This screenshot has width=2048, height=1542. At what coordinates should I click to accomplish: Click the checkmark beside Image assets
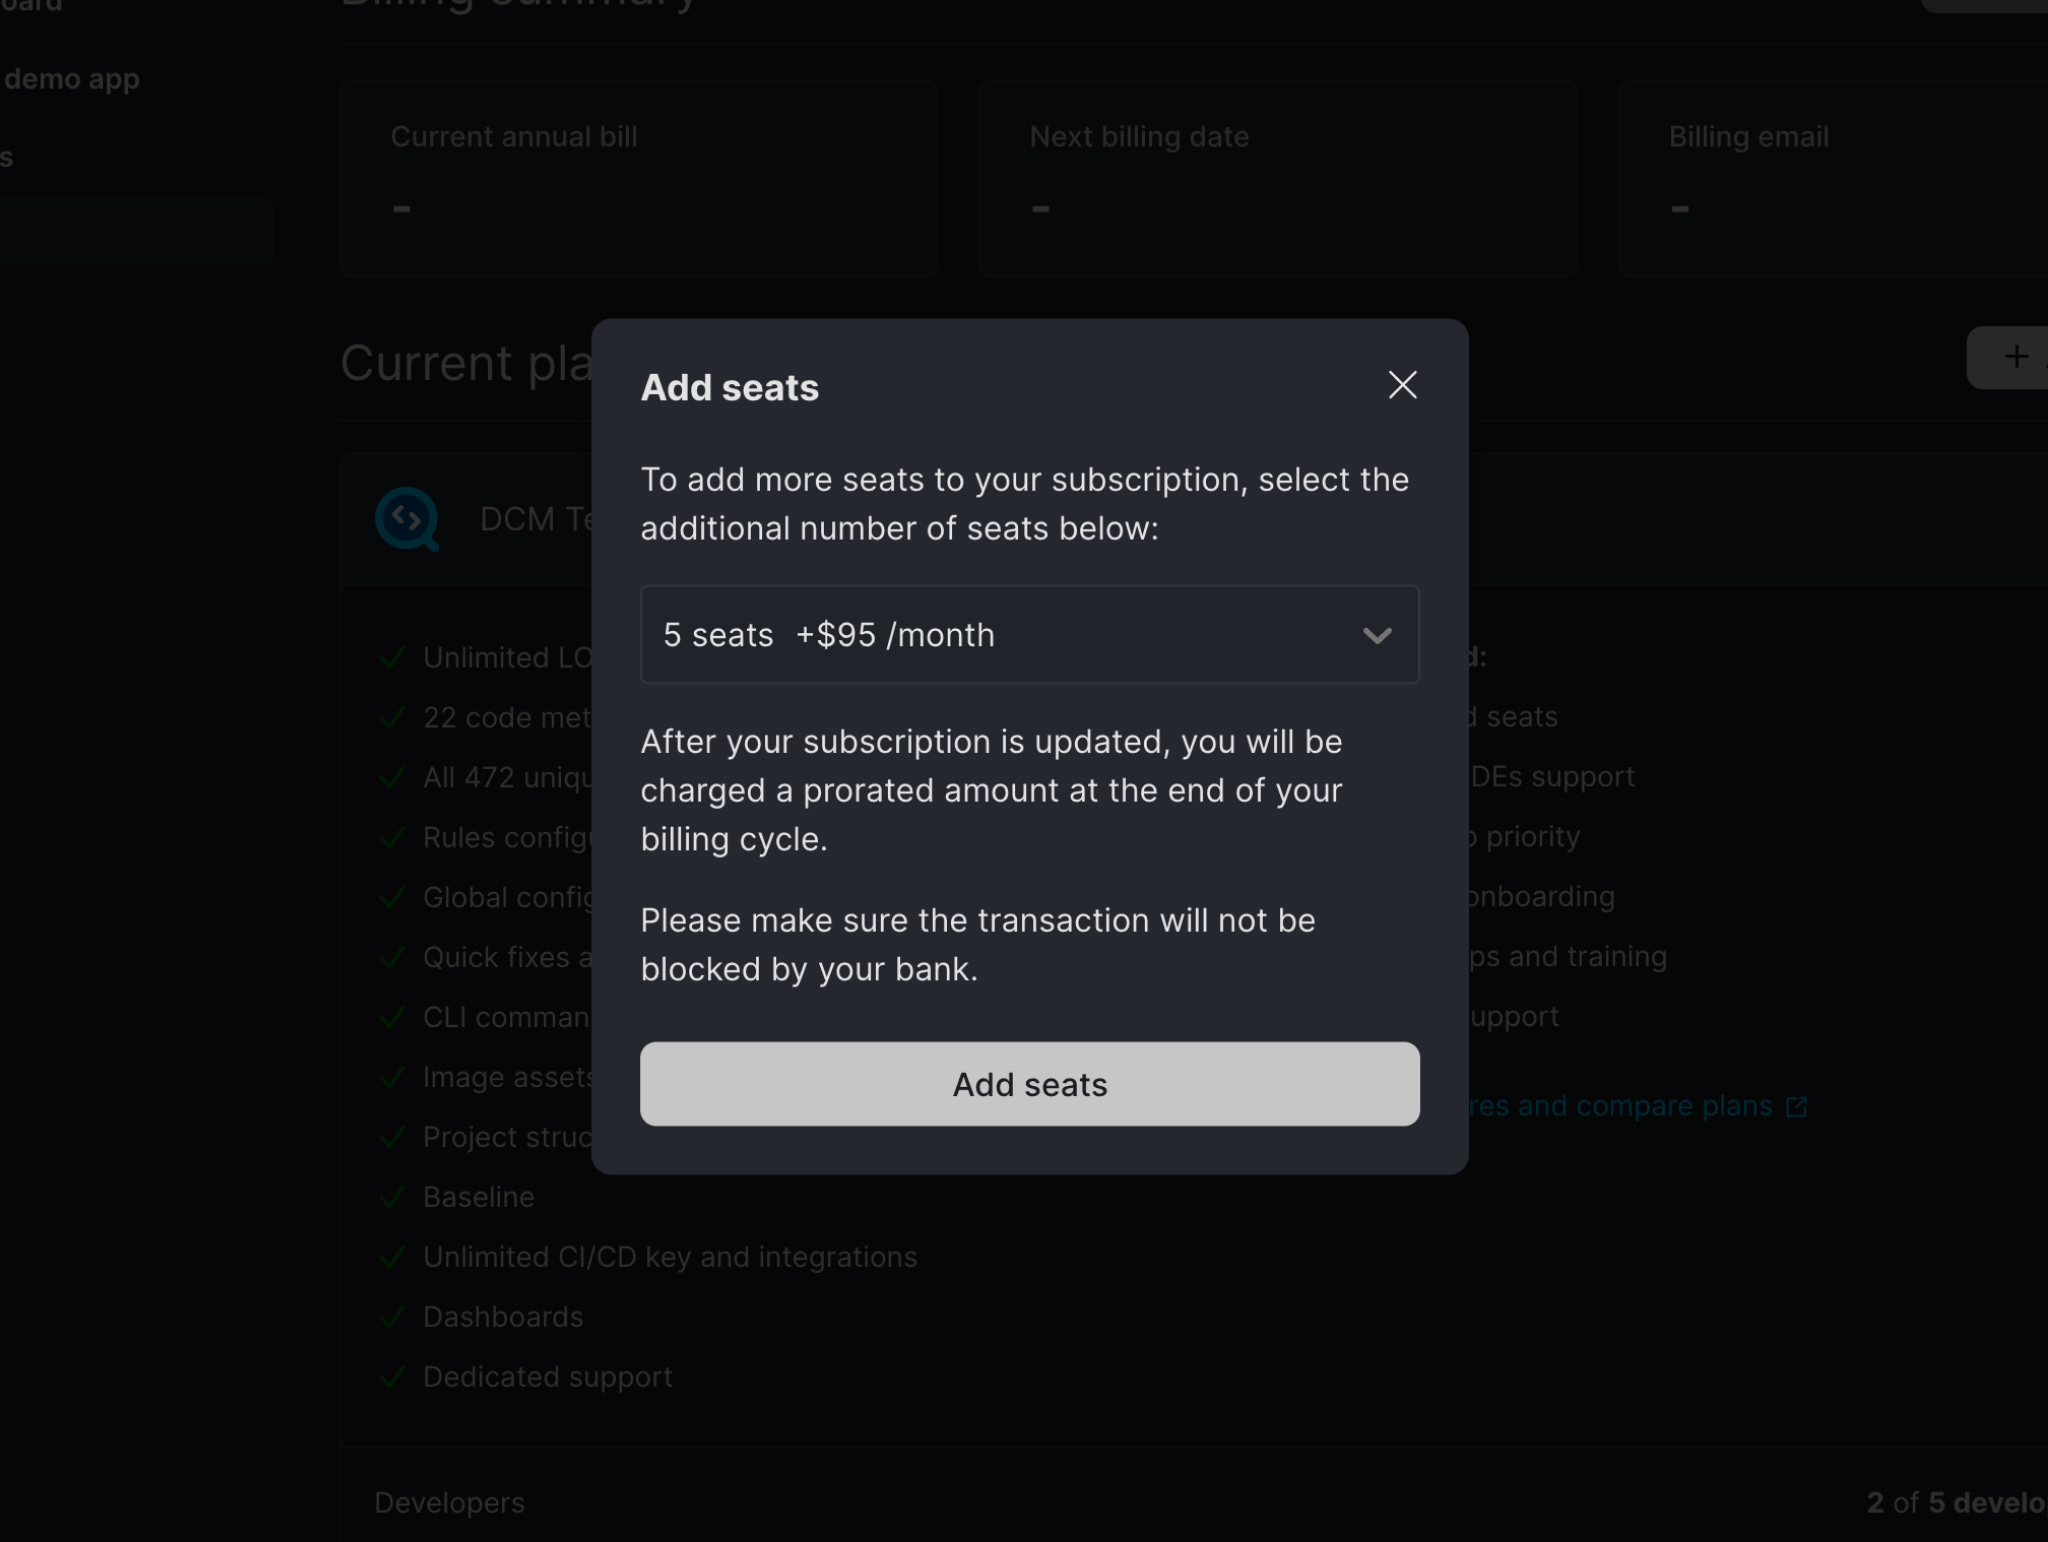[391, 1077]
